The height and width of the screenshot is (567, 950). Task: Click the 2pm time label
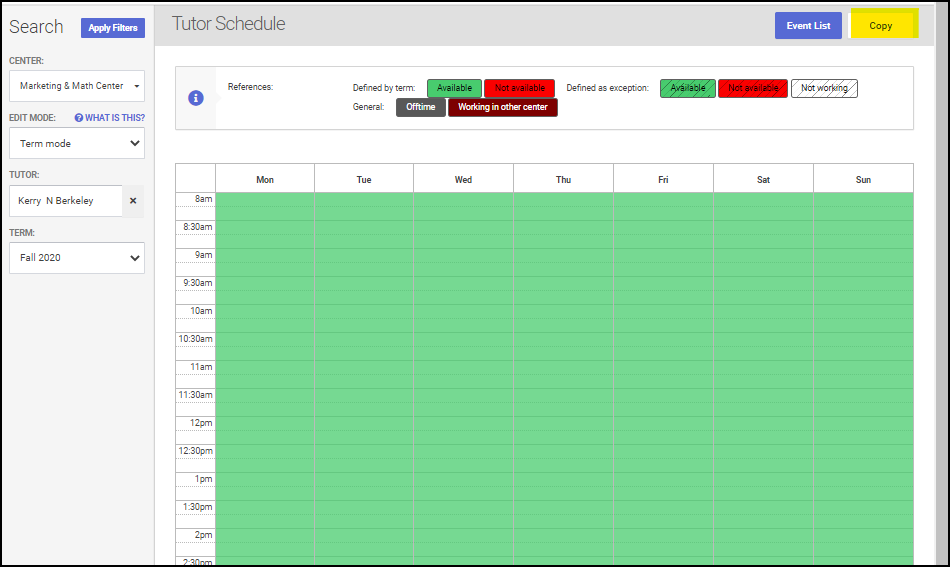click(204, 535)
